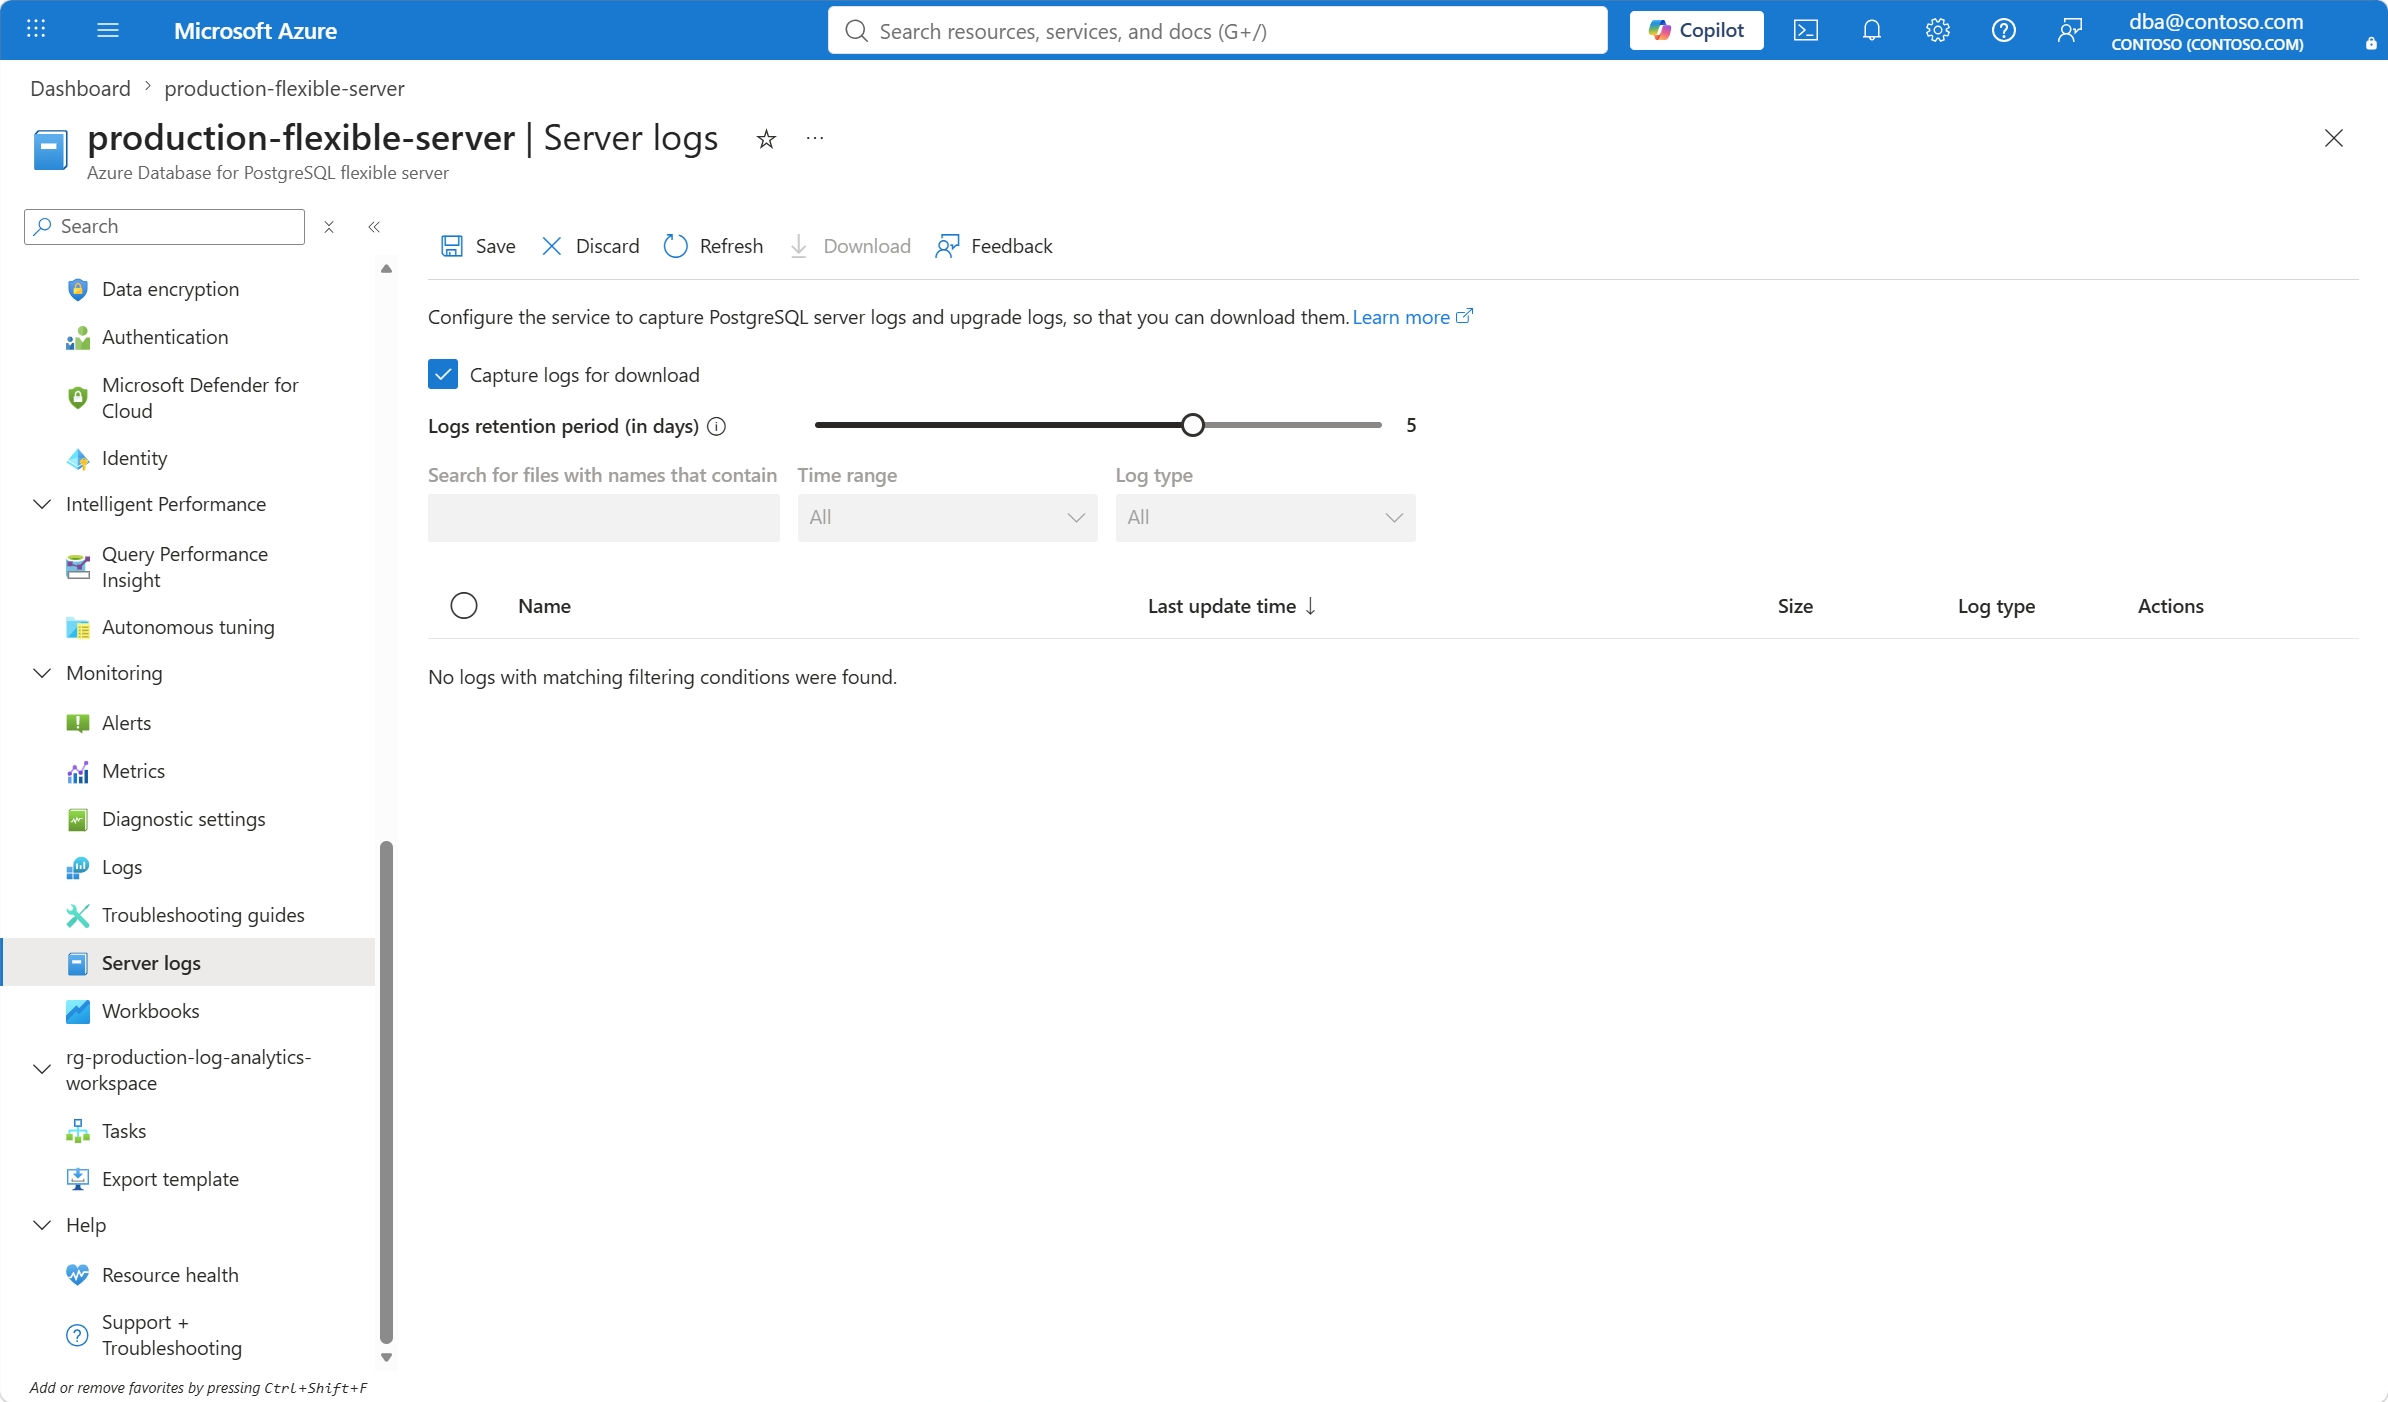
Task: Click production-flexible-server breadcrumb
Action: 284,88
